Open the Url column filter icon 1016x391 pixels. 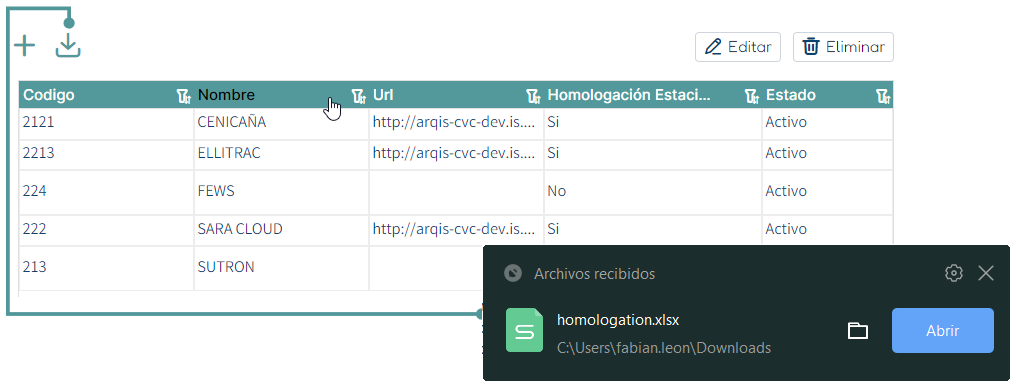pos(533,97)
